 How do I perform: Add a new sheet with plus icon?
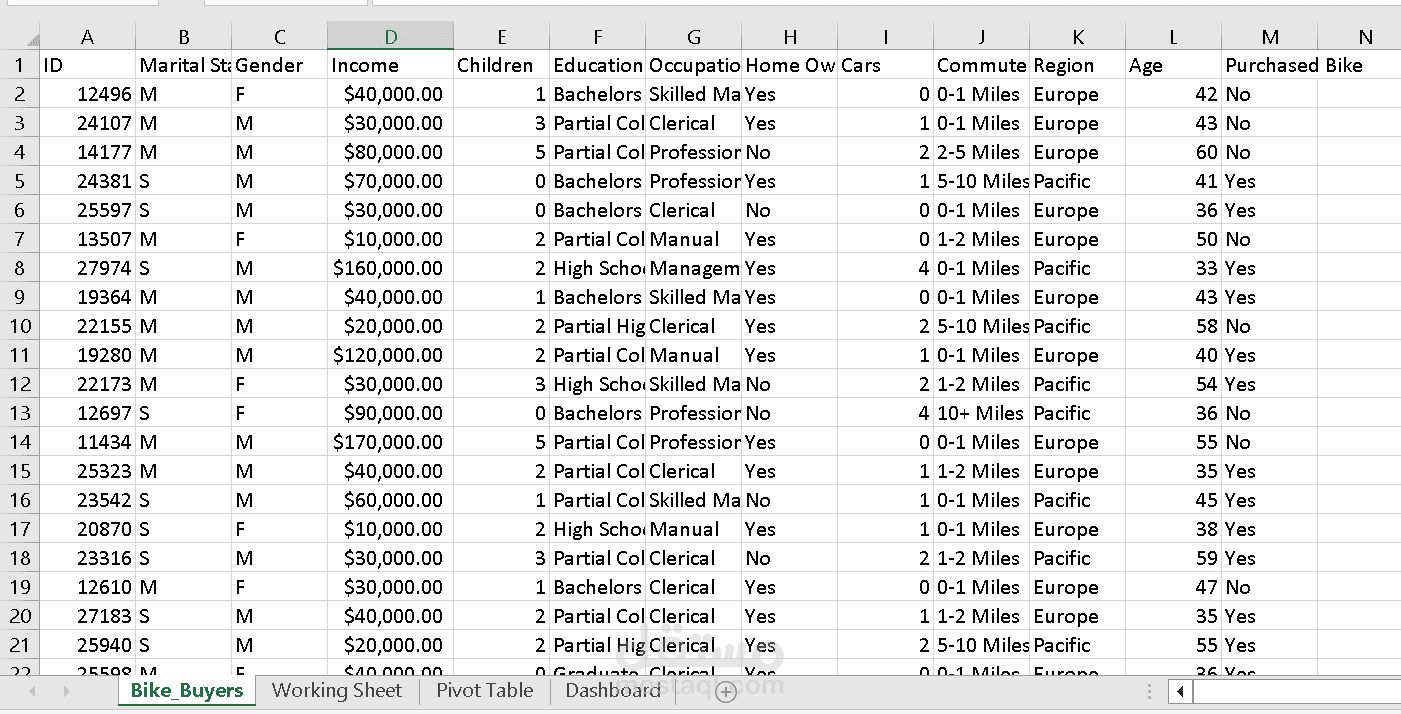pyautogui.click(x=726, y=692)
